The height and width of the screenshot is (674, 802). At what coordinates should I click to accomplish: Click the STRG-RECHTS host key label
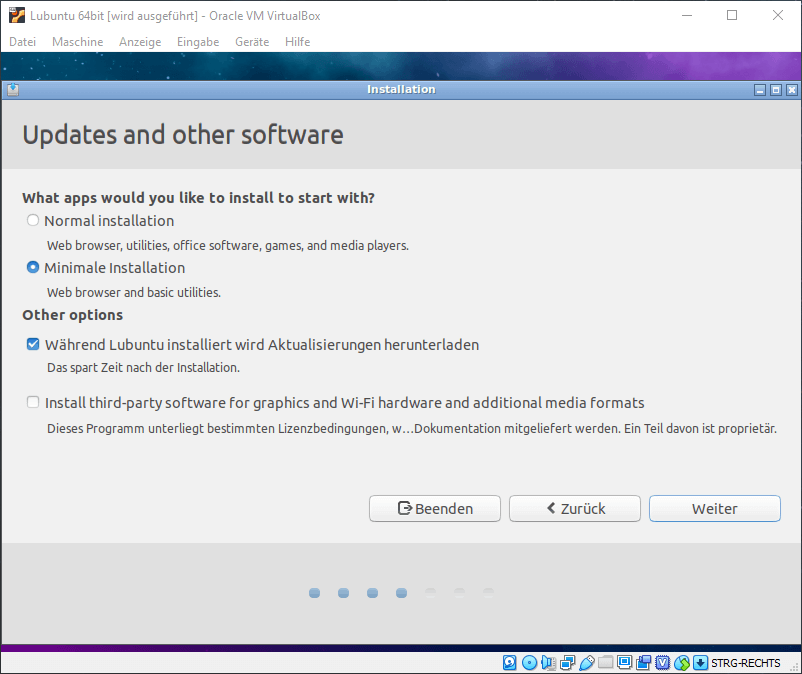746,663
